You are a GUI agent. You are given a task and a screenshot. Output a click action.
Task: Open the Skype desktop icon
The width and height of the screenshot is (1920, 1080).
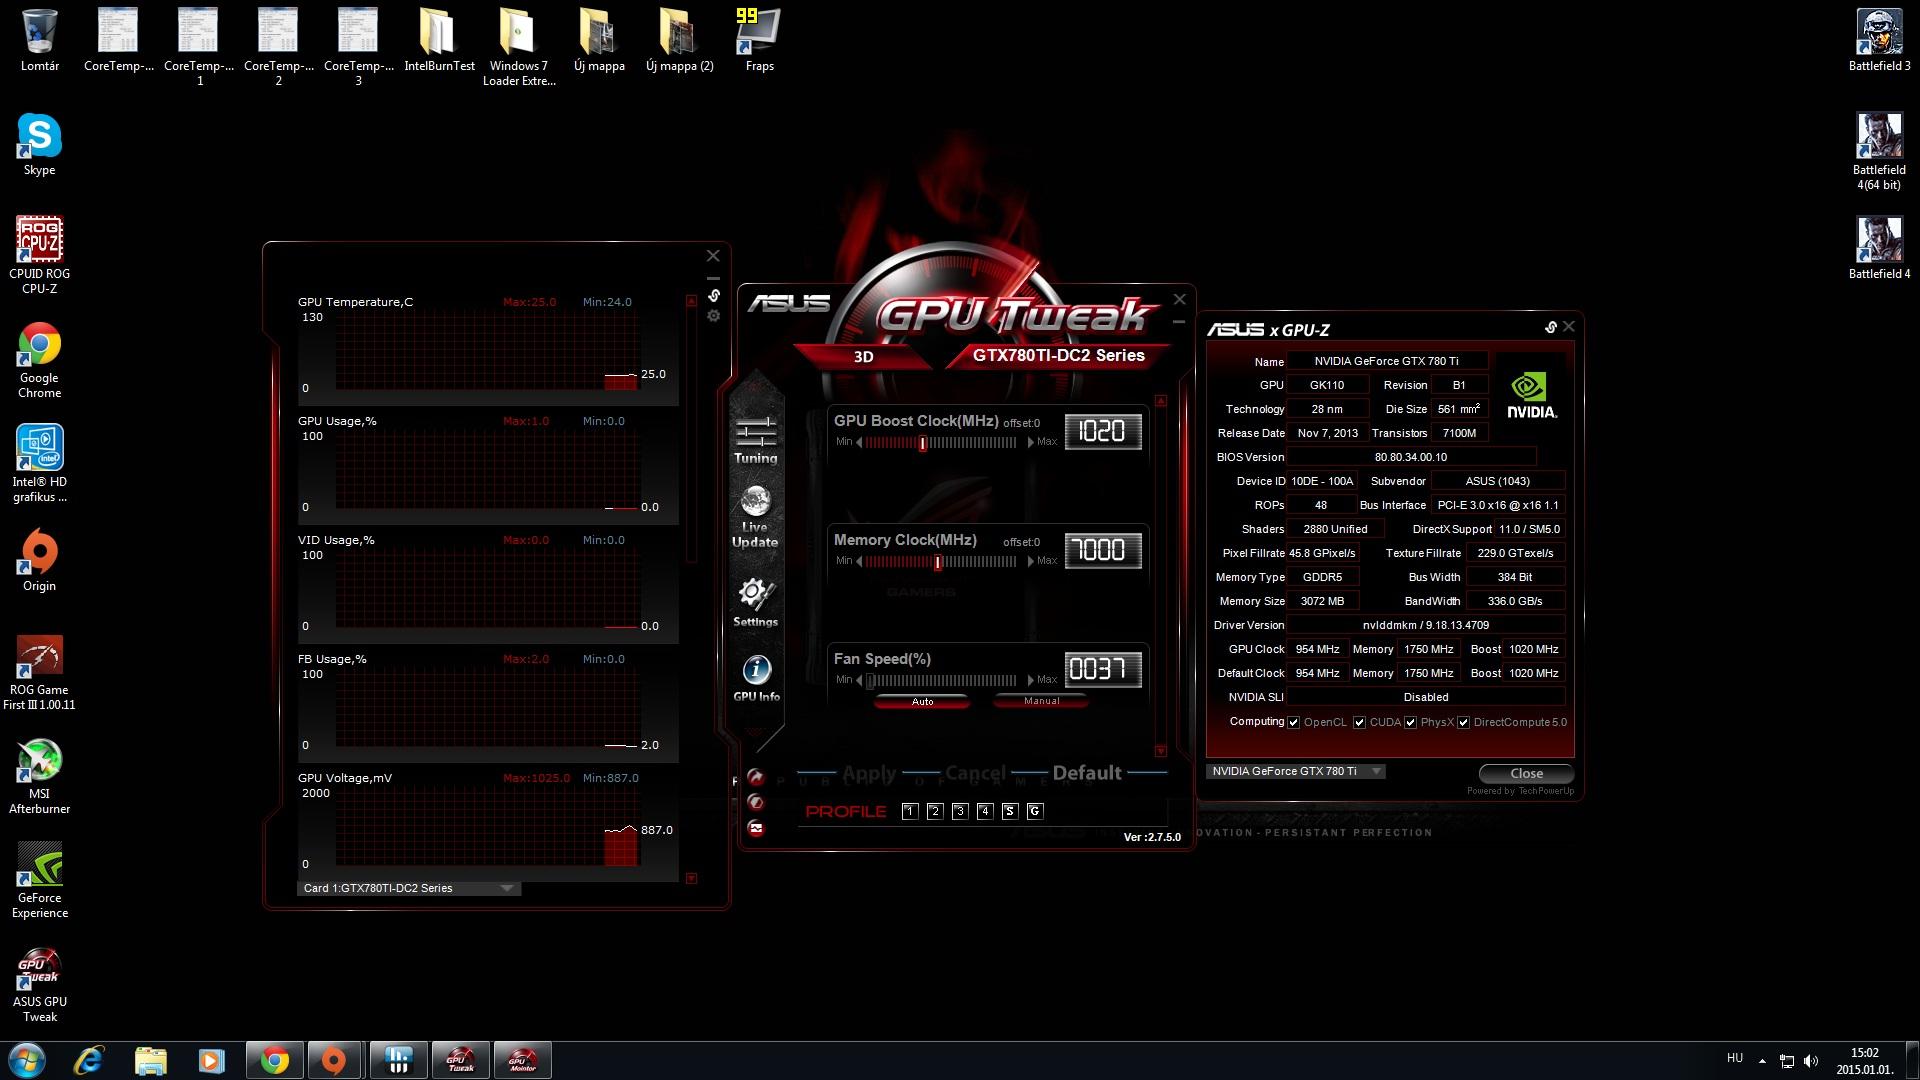(x=39, y=145)
